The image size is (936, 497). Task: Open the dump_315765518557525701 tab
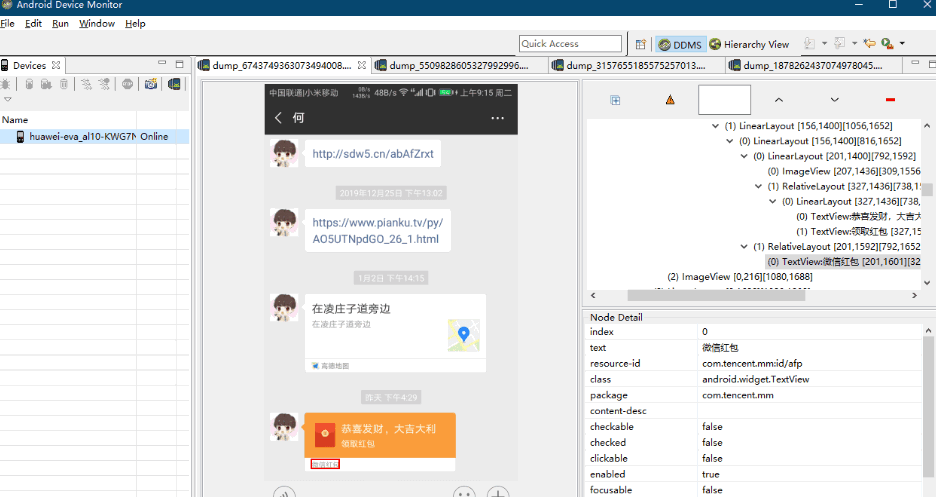pos(635,65)
